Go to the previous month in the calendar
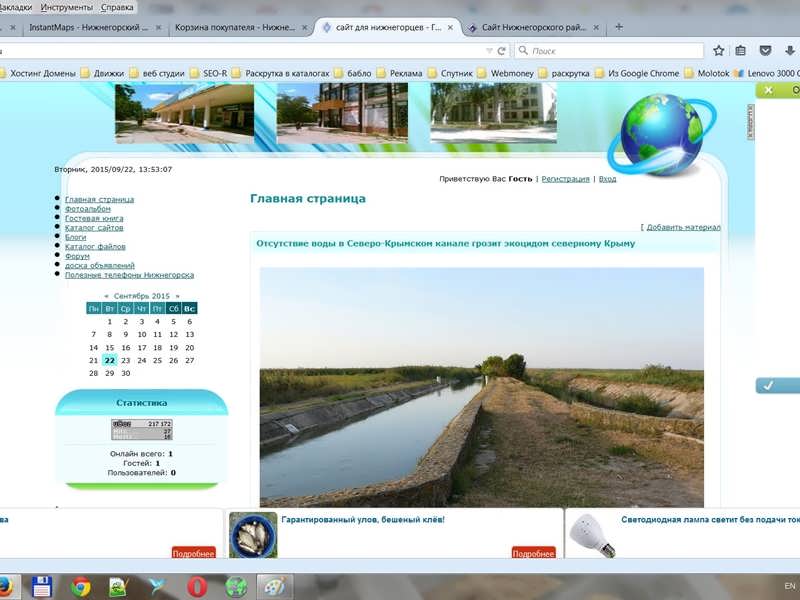Screen dimensions: 800x600 click(x=107, y=296)
